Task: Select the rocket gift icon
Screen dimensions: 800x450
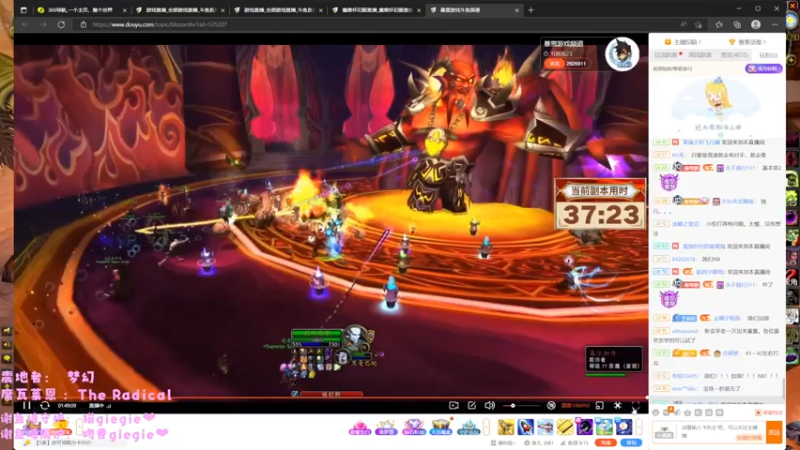Action: (x=526, y=427)
